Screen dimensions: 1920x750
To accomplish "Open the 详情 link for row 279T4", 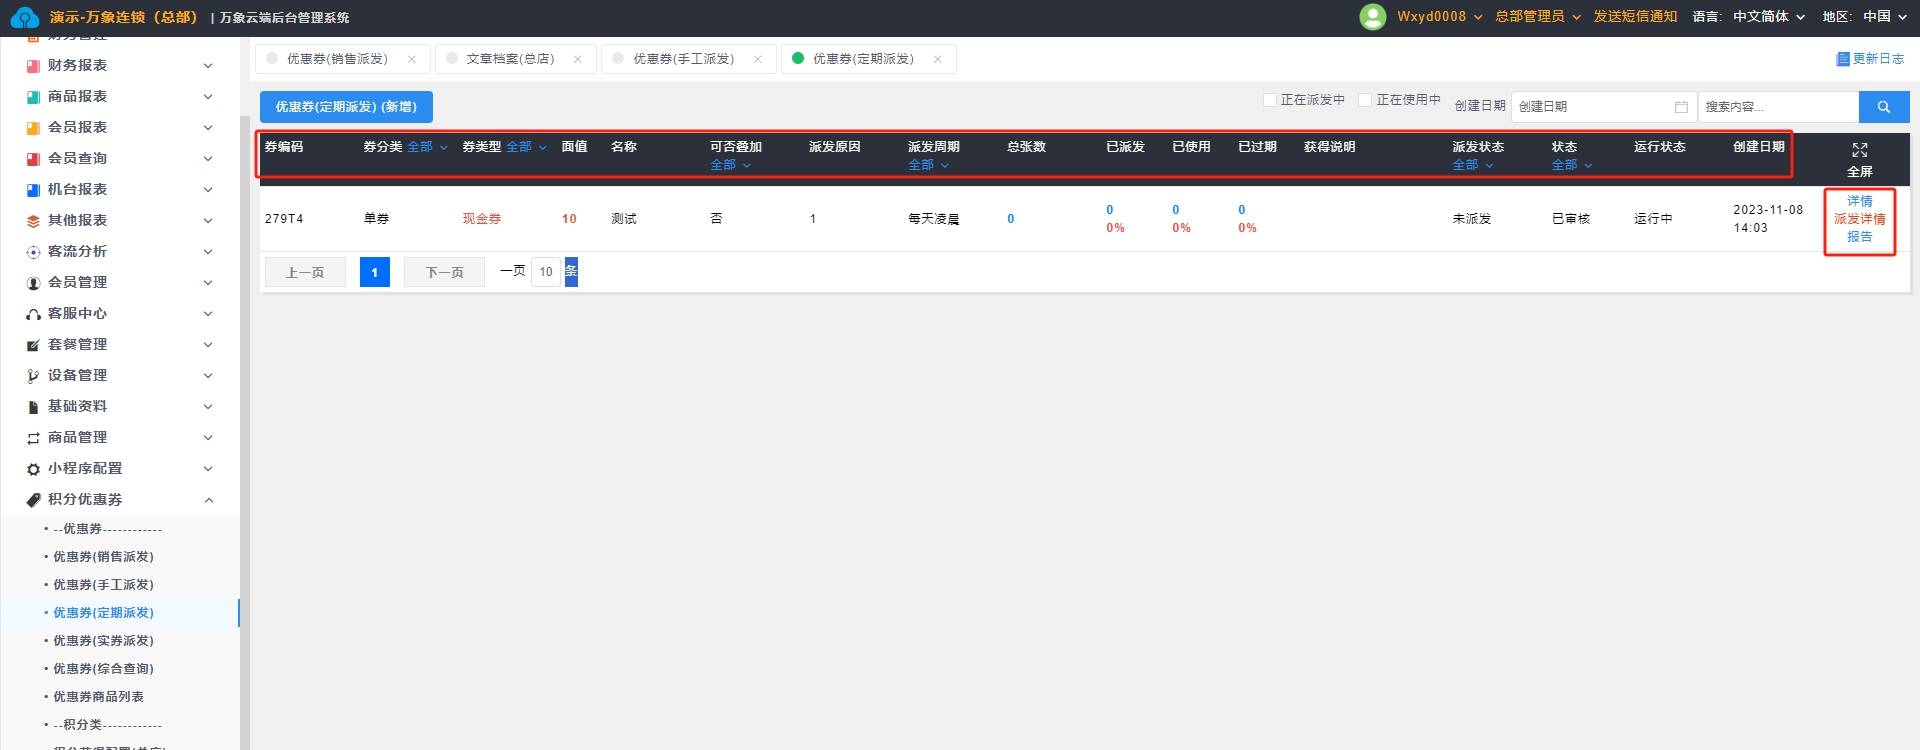I will pyautogui.click(x=1859, y=201).
